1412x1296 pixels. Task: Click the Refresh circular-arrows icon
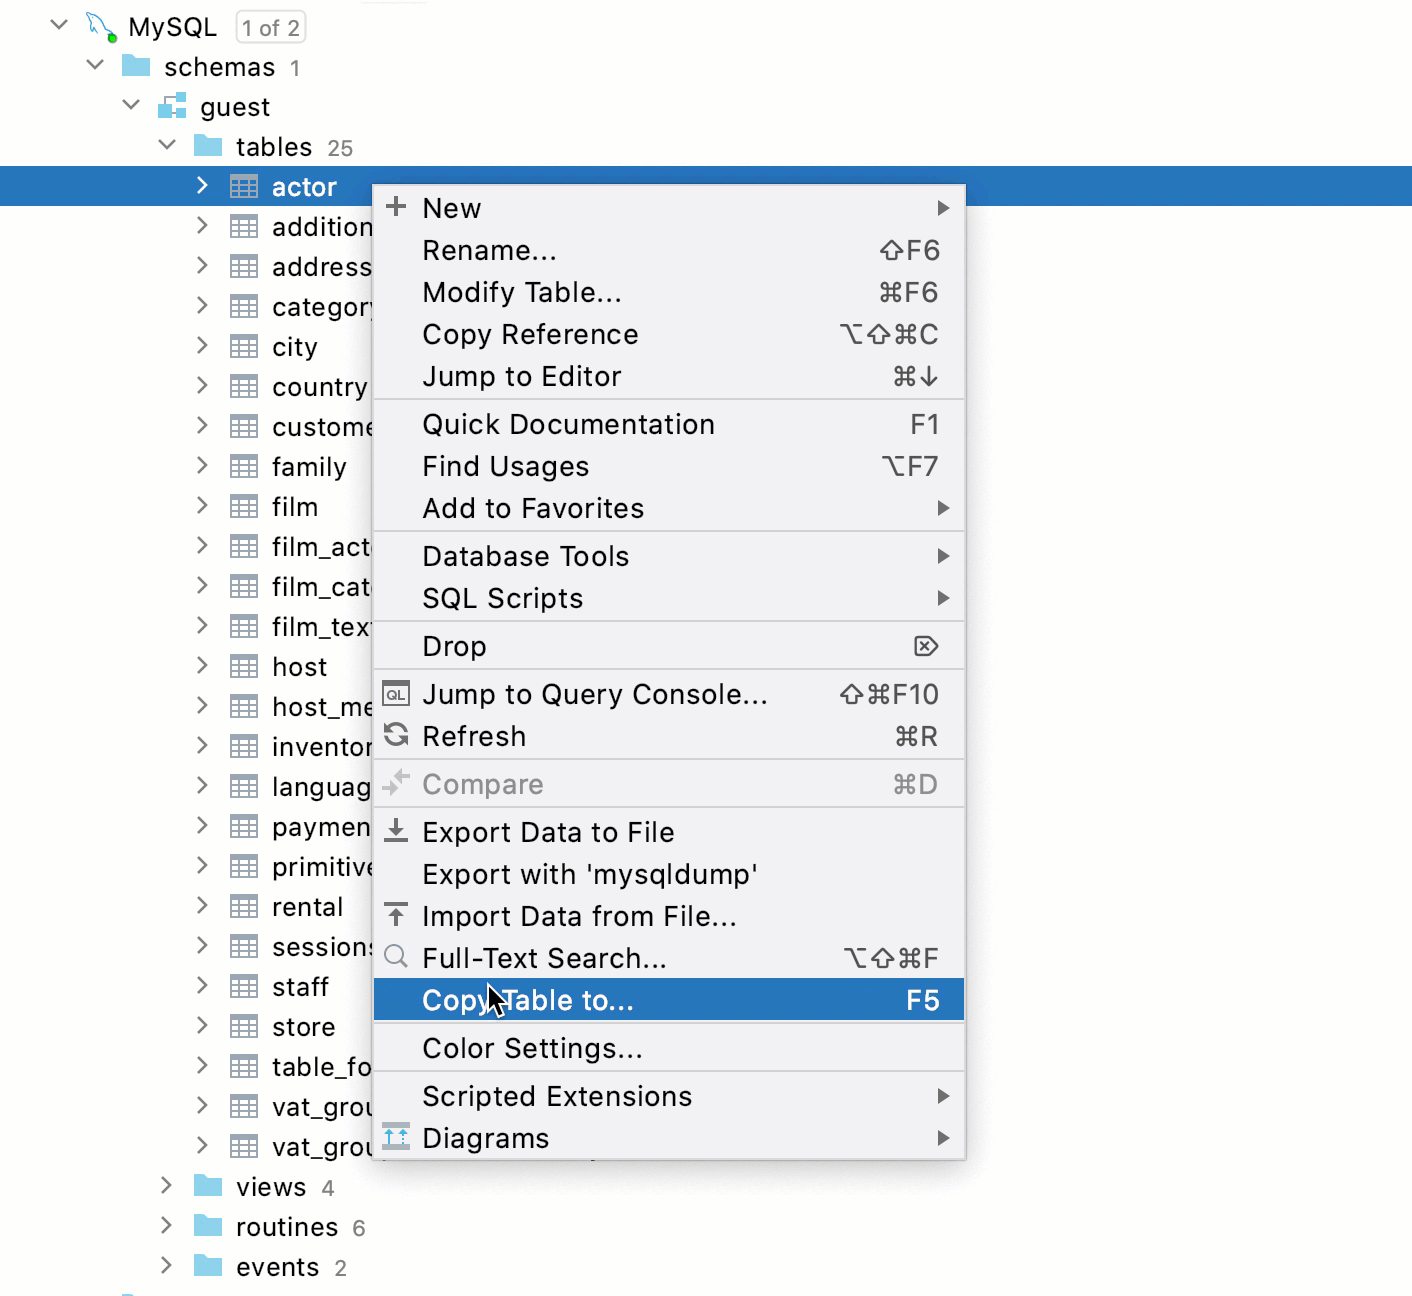click(x=395, y=736)
